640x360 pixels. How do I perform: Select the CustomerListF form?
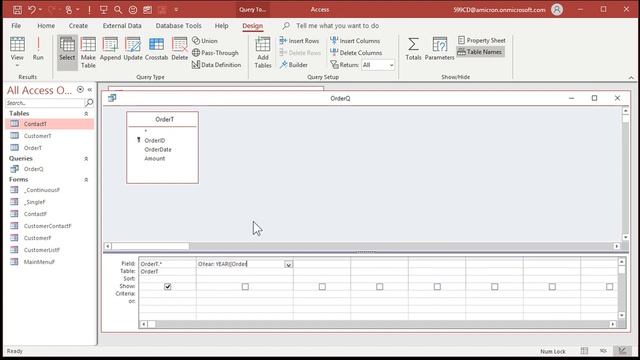50,250
